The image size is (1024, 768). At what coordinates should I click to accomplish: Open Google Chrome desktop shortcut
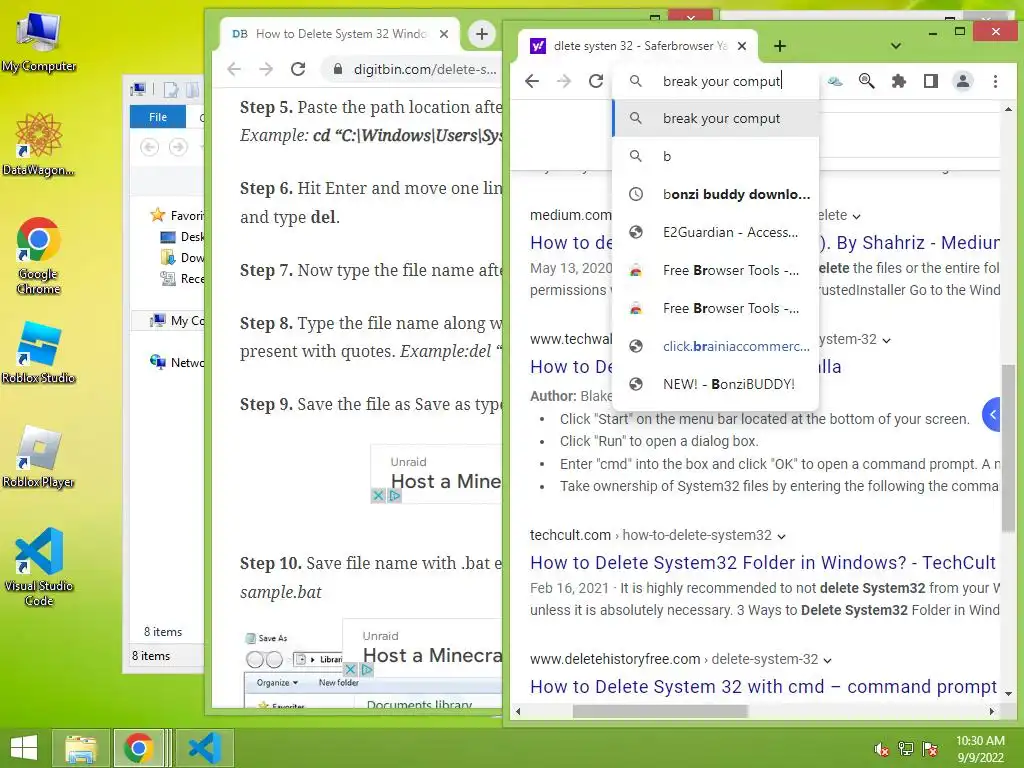click(38, 255)
